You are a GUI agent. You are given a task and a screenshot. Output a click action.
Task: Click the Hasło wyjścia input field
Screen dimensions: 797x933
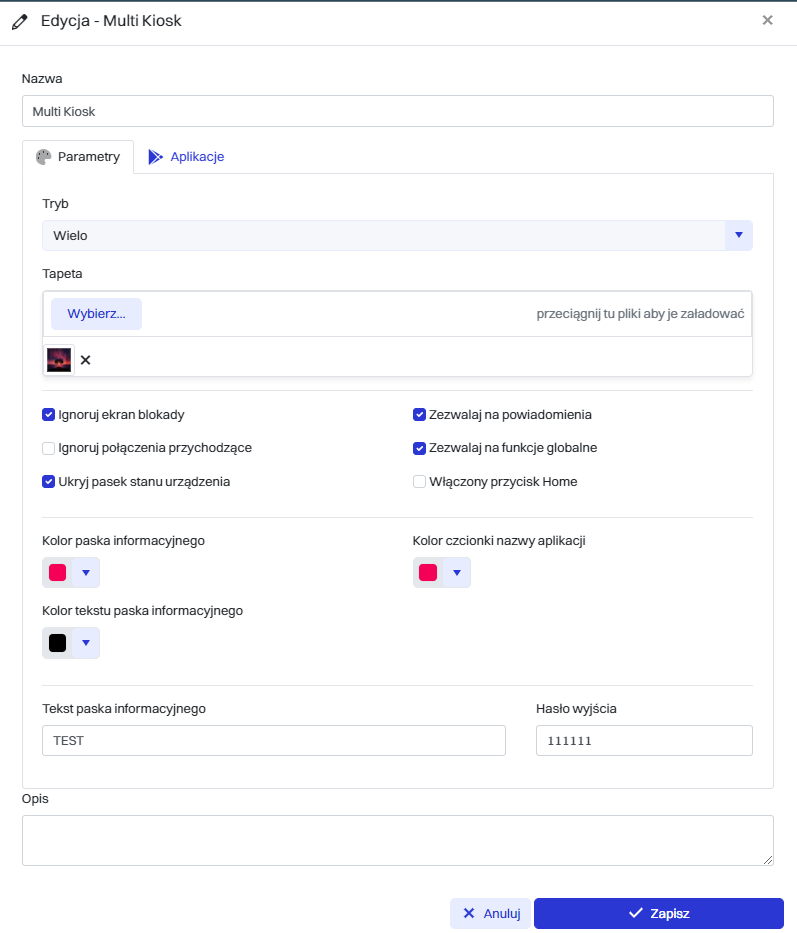click(644, 741)
